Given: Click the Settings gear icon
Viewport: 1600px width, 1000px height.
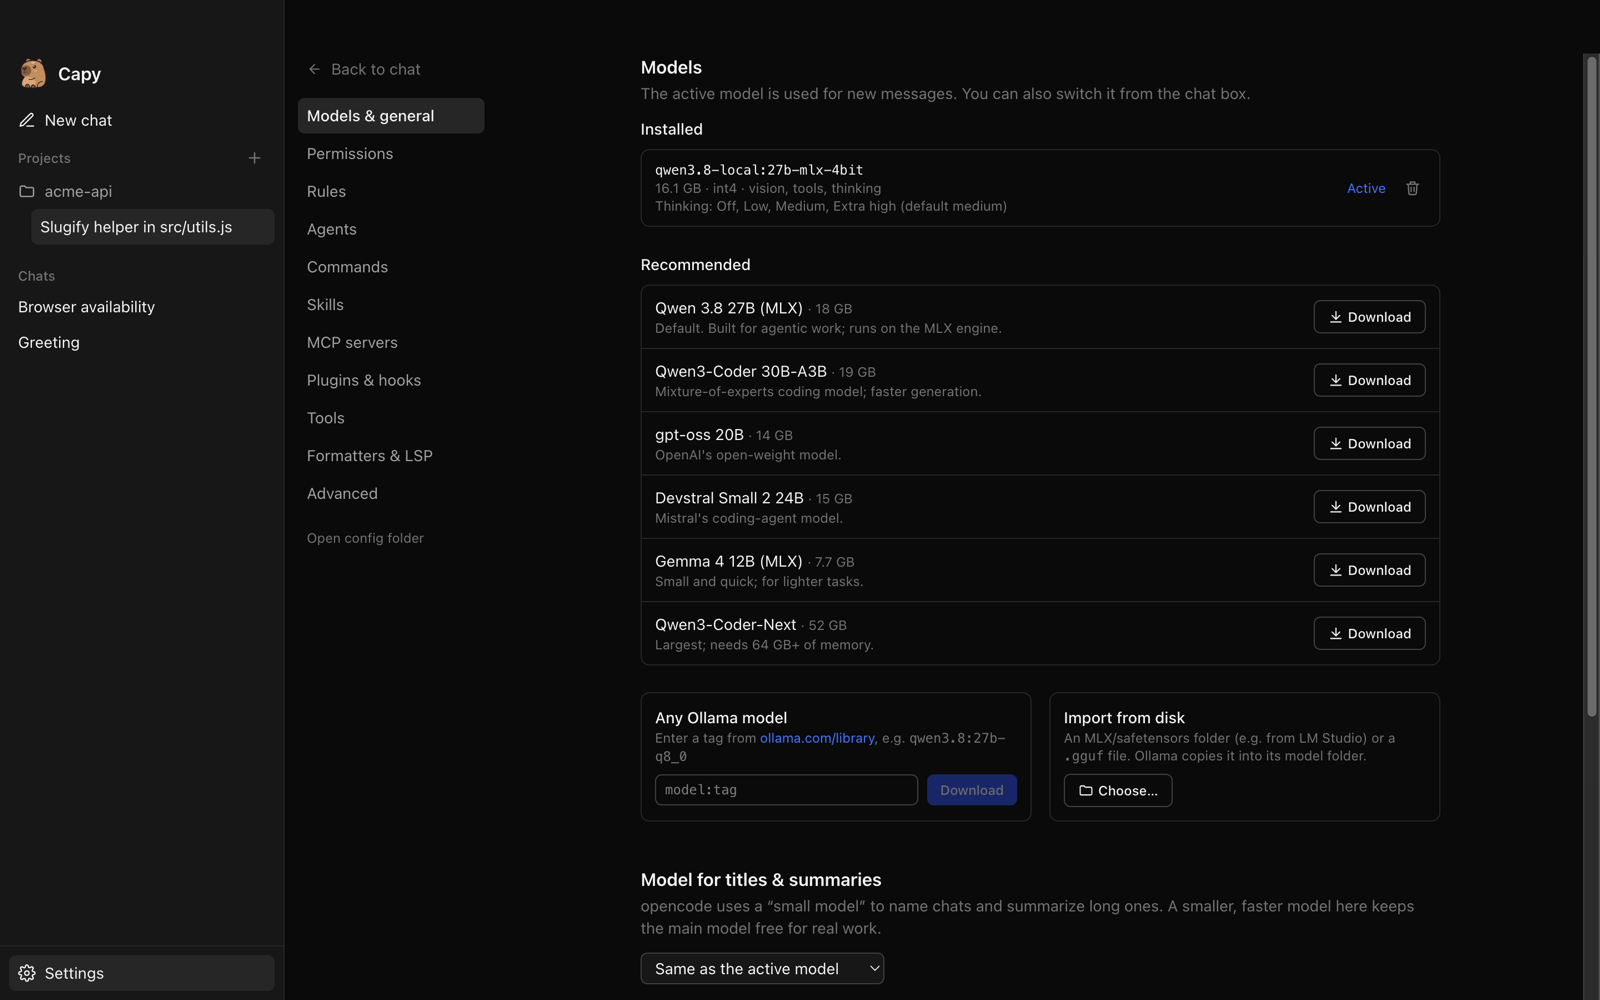Looking at the screenshot, I should point(27,973).
